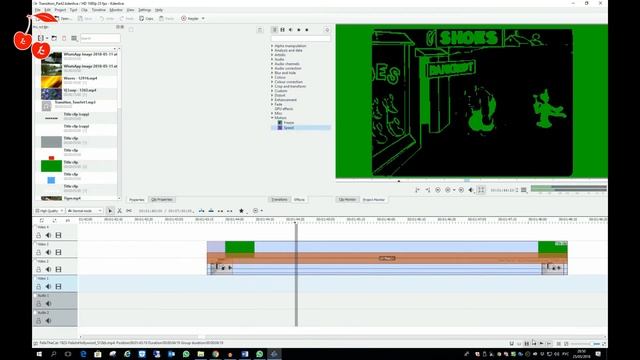Image resolution: width=640 pixels, height=360 pixels.
Task: Expand the Fade effects category
Action: pyautogui.click(x=272, y=104)
